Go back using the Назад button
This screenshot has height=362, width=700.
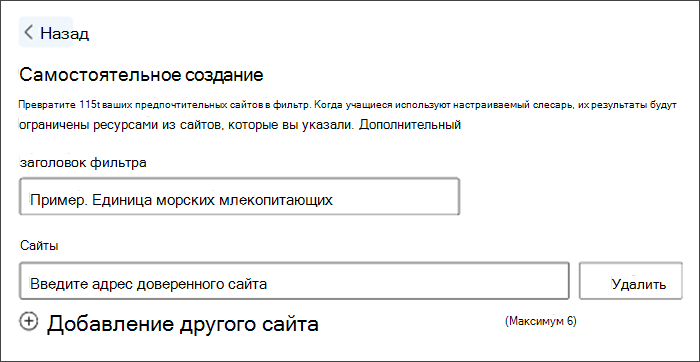click(46, 32)
